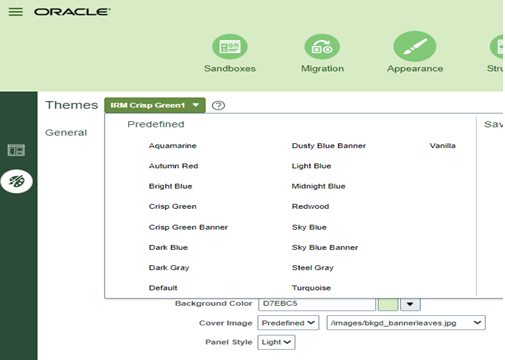Click the Themes help question mark icon
505x360 pixels.
coord(218,106)
